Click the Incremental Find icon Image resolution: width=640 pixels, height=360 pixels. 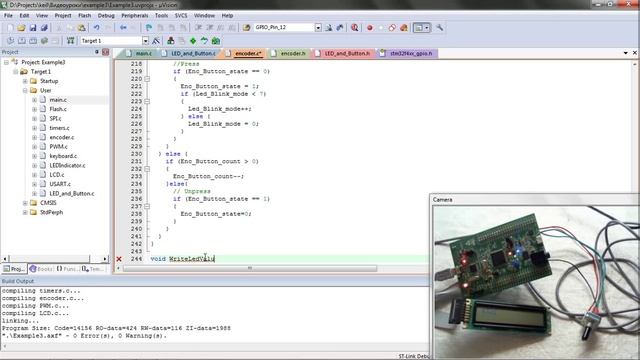(340, 28)
